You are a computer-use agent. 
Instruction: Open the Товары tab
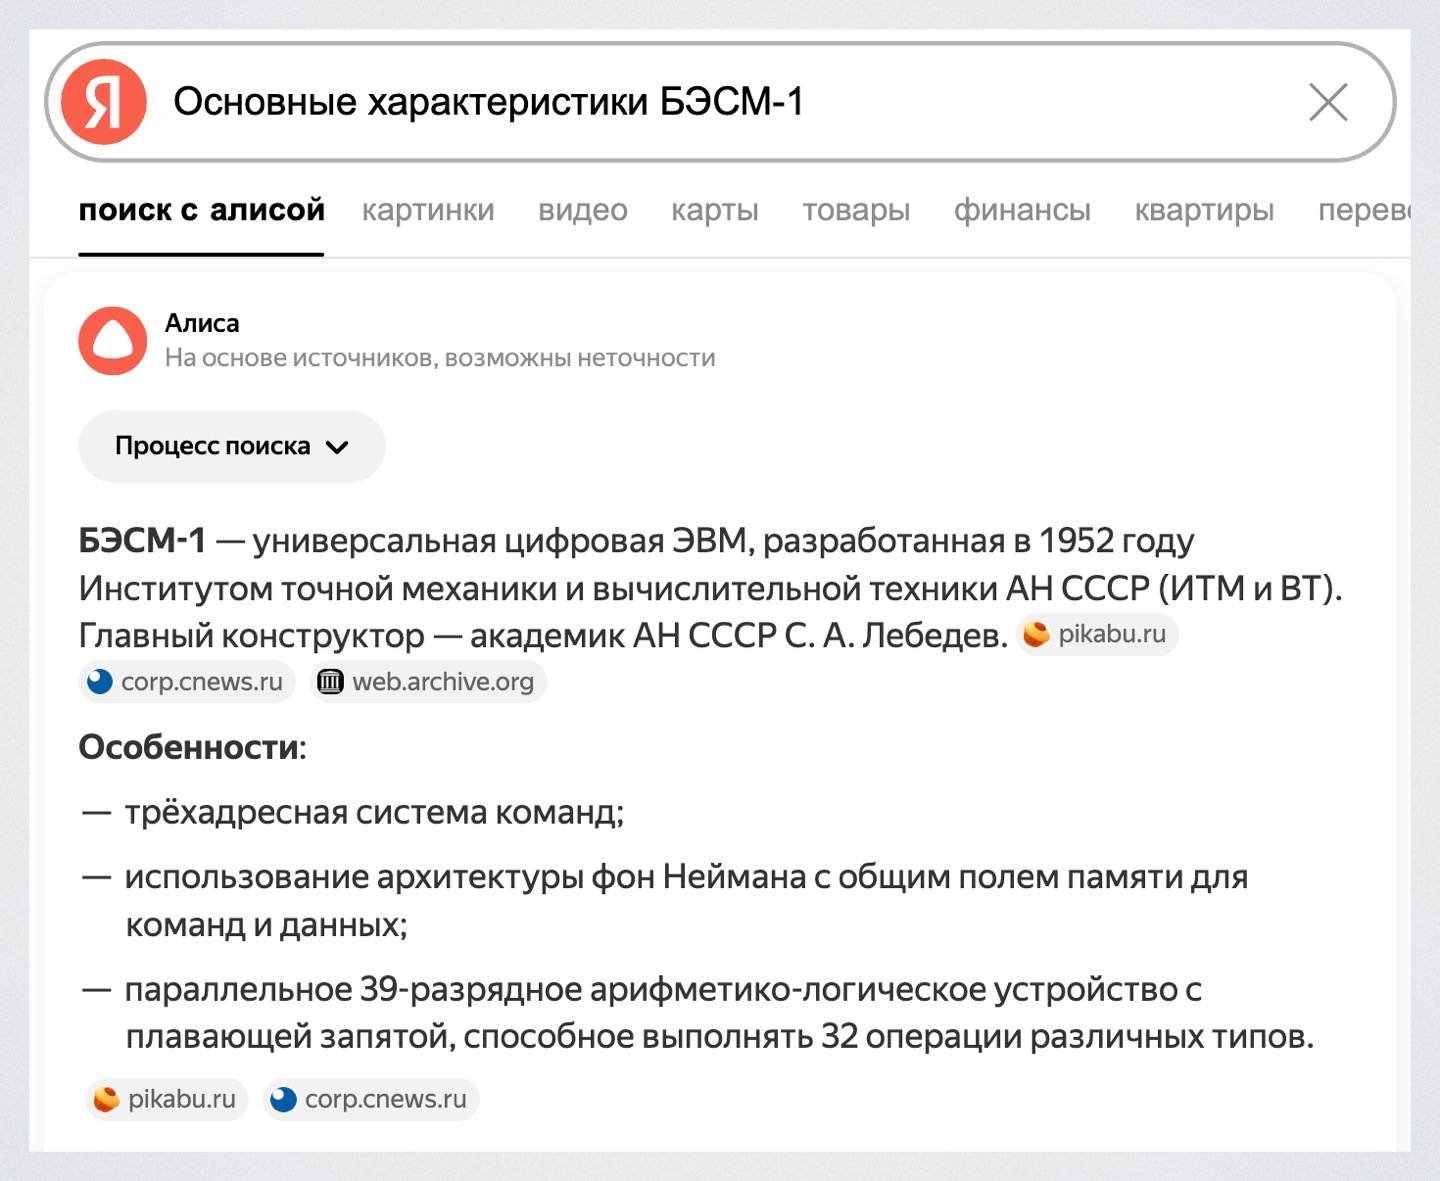856,210
